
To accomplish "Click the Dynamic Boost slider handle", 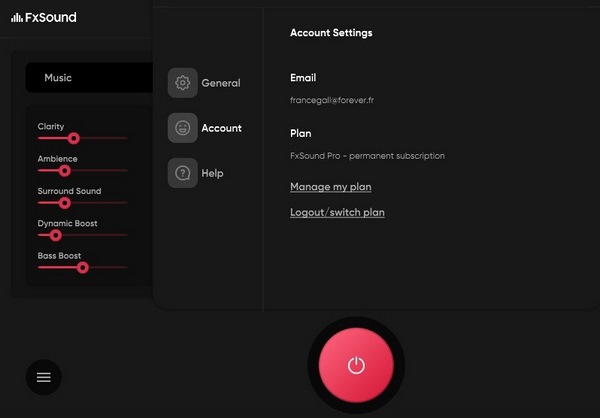I will 55,235.
